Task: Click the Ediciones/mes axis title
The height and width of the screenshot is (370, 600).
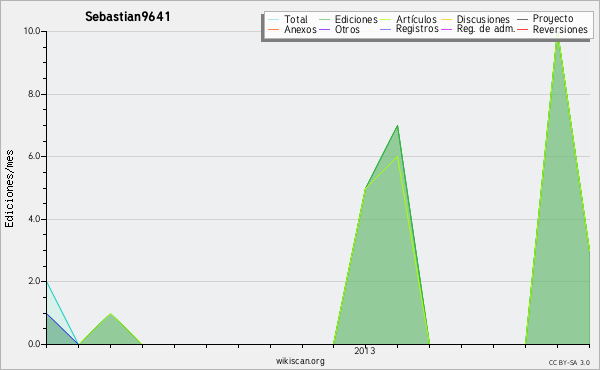Action: tap(9, 189)
